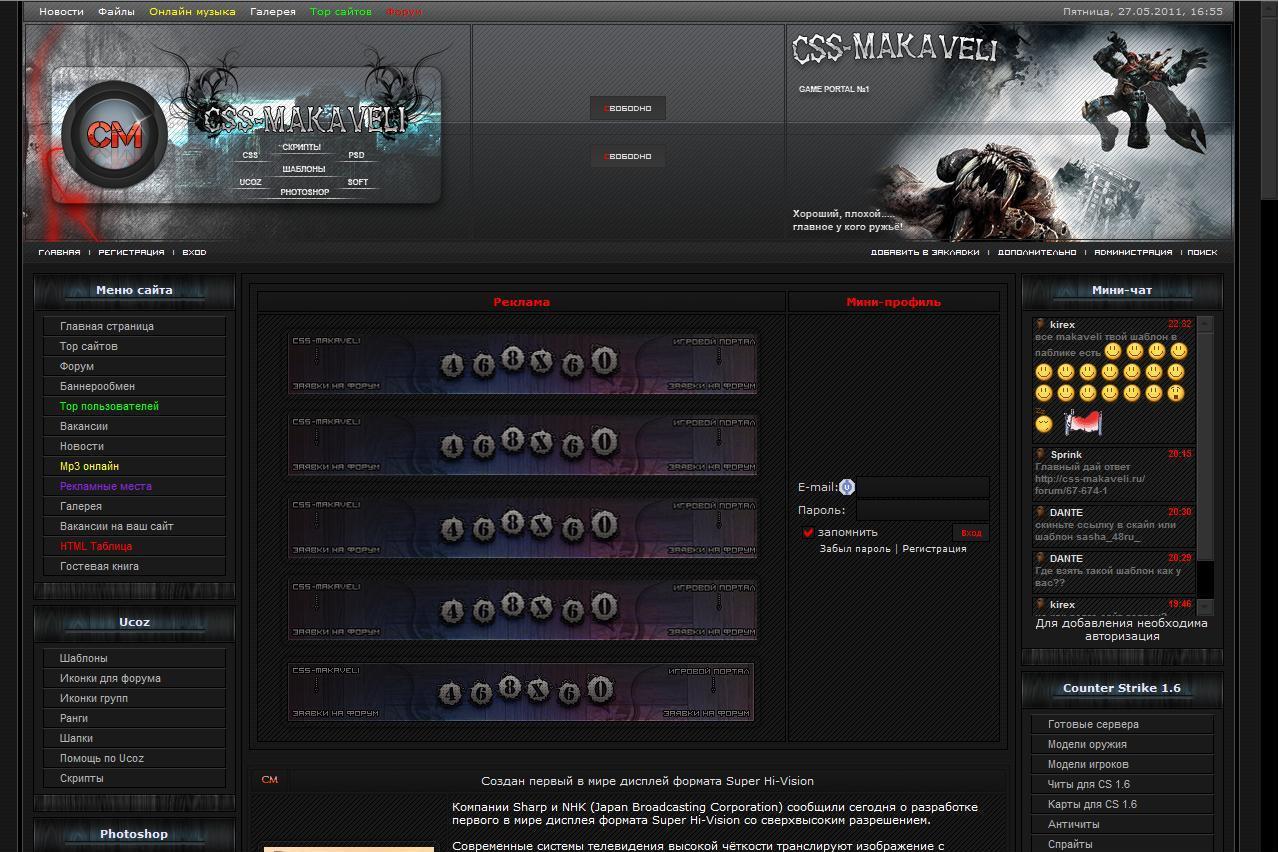Image resolution: width=1278 pixels, height=852 pixels.
Task: Open the Super Hi-Vision news headline
Action: click(x=647, y=781)
